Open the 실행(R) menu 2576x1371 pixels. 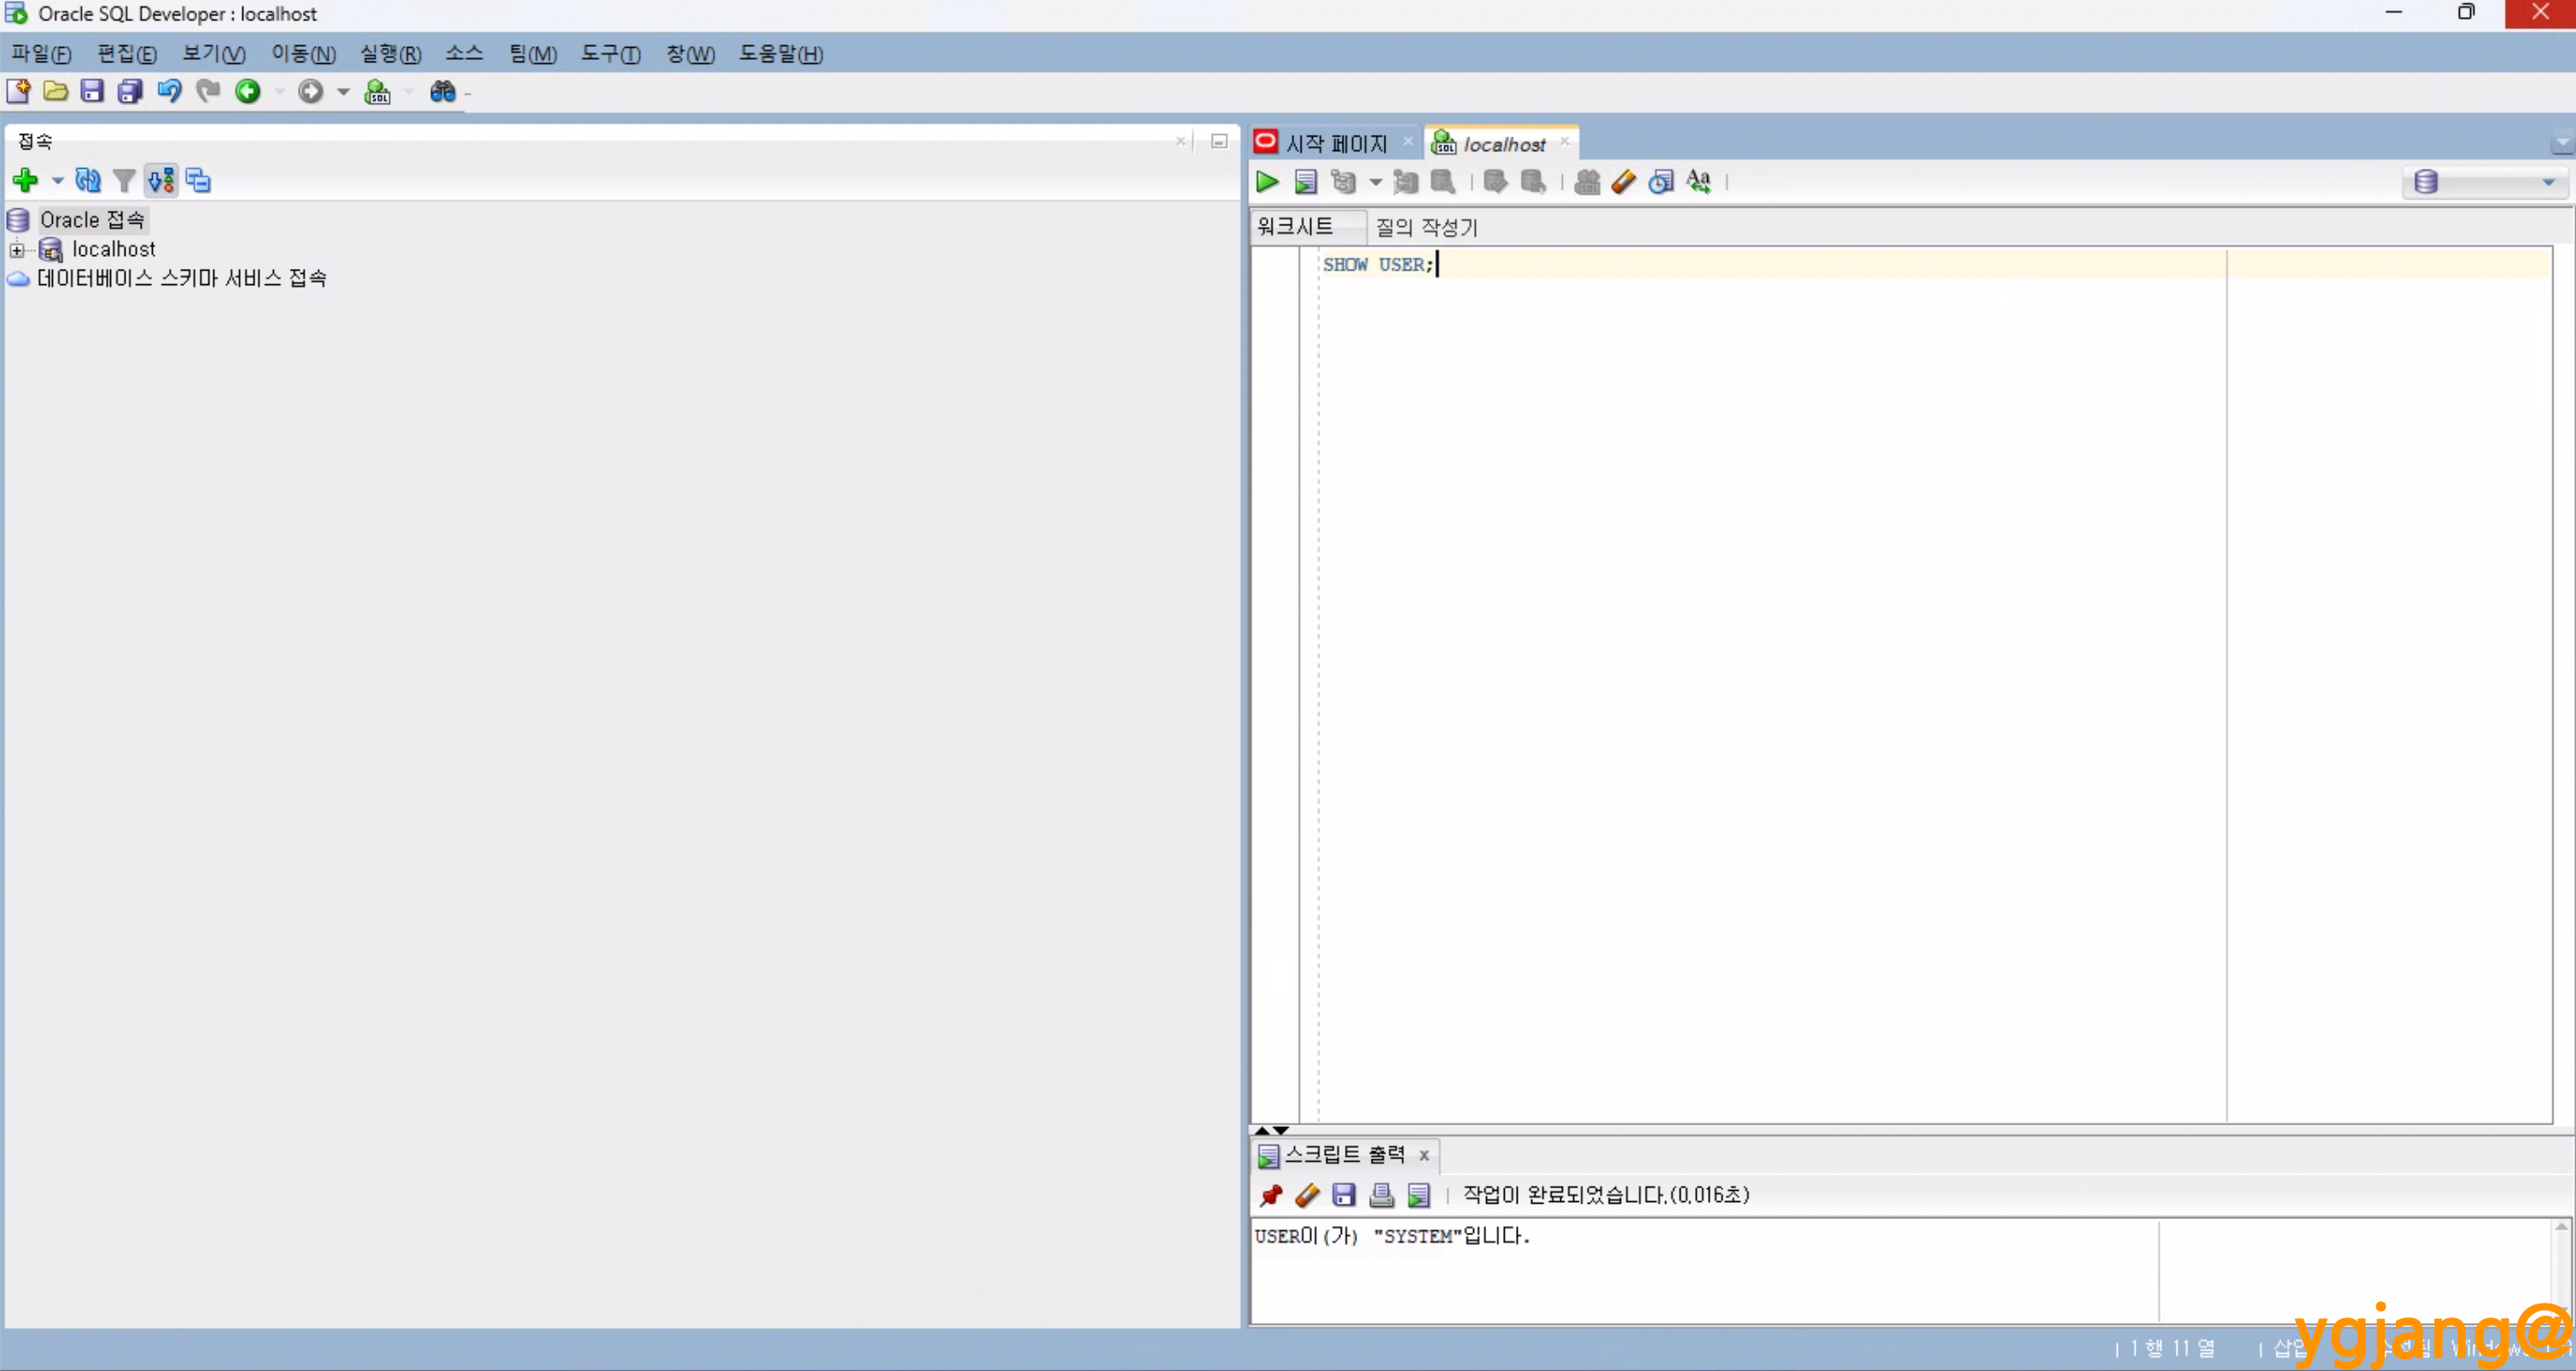click(391, 54)
